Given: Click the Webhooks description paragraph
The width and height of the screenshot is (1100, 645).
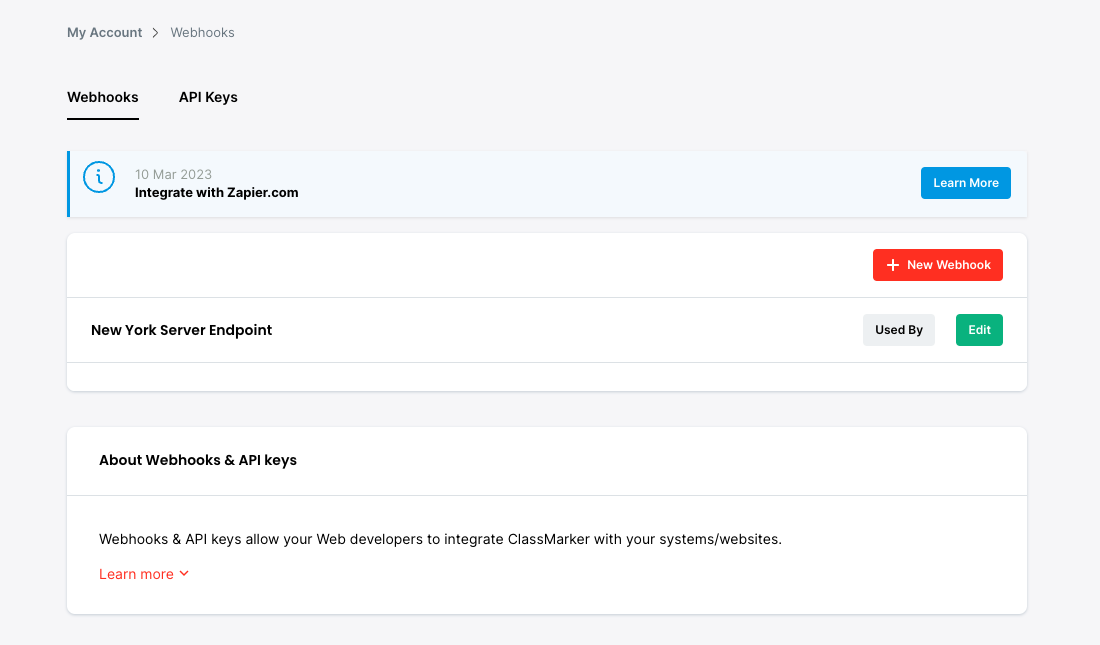Looking at the screenshot, I should pos(440,539).
